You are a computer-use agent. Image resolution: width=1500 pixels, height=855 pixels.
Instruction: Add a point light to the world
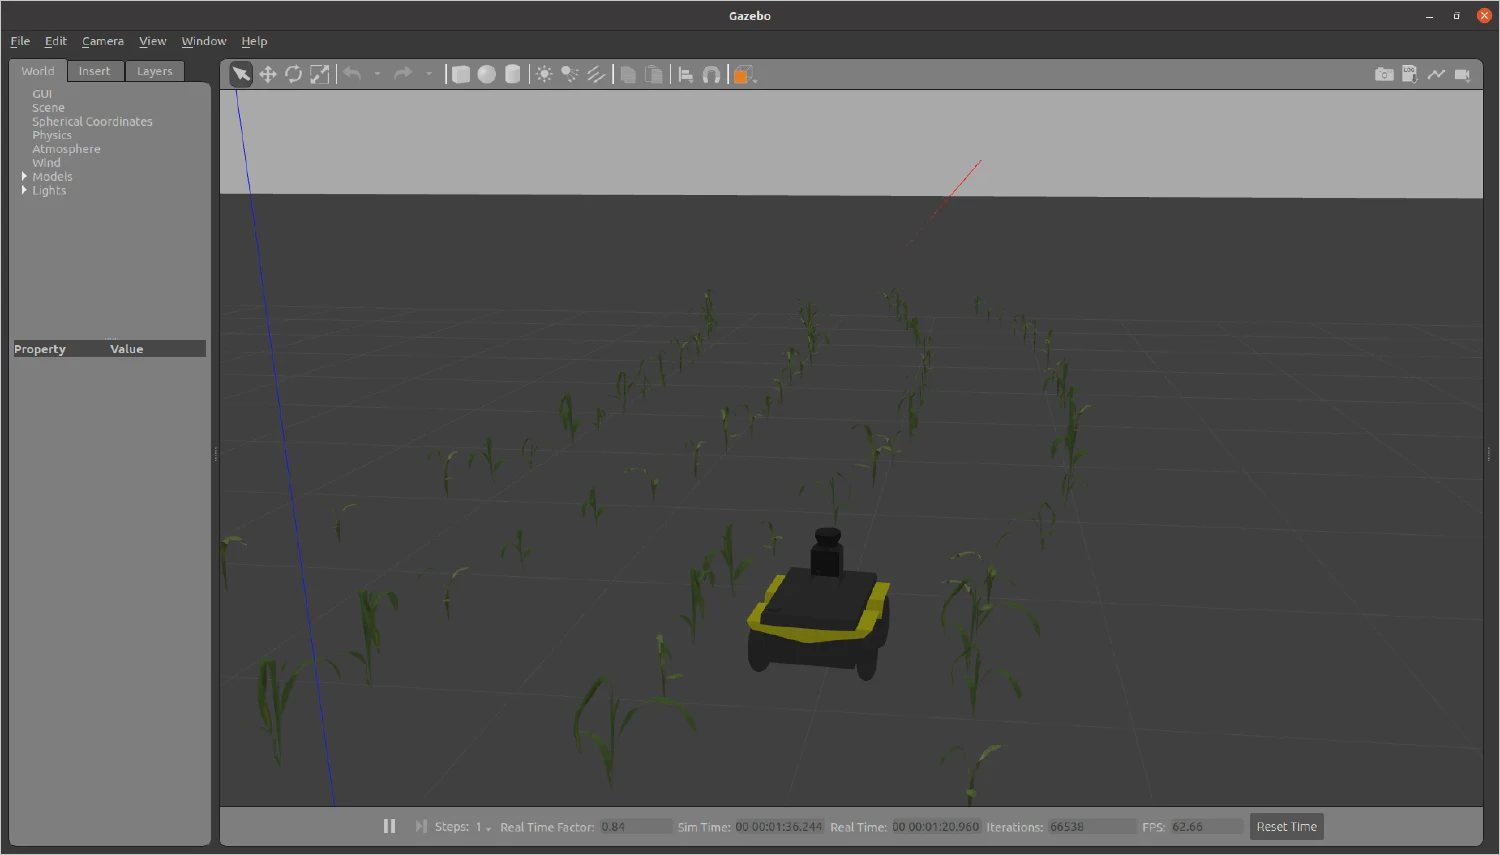pos(543,73)
